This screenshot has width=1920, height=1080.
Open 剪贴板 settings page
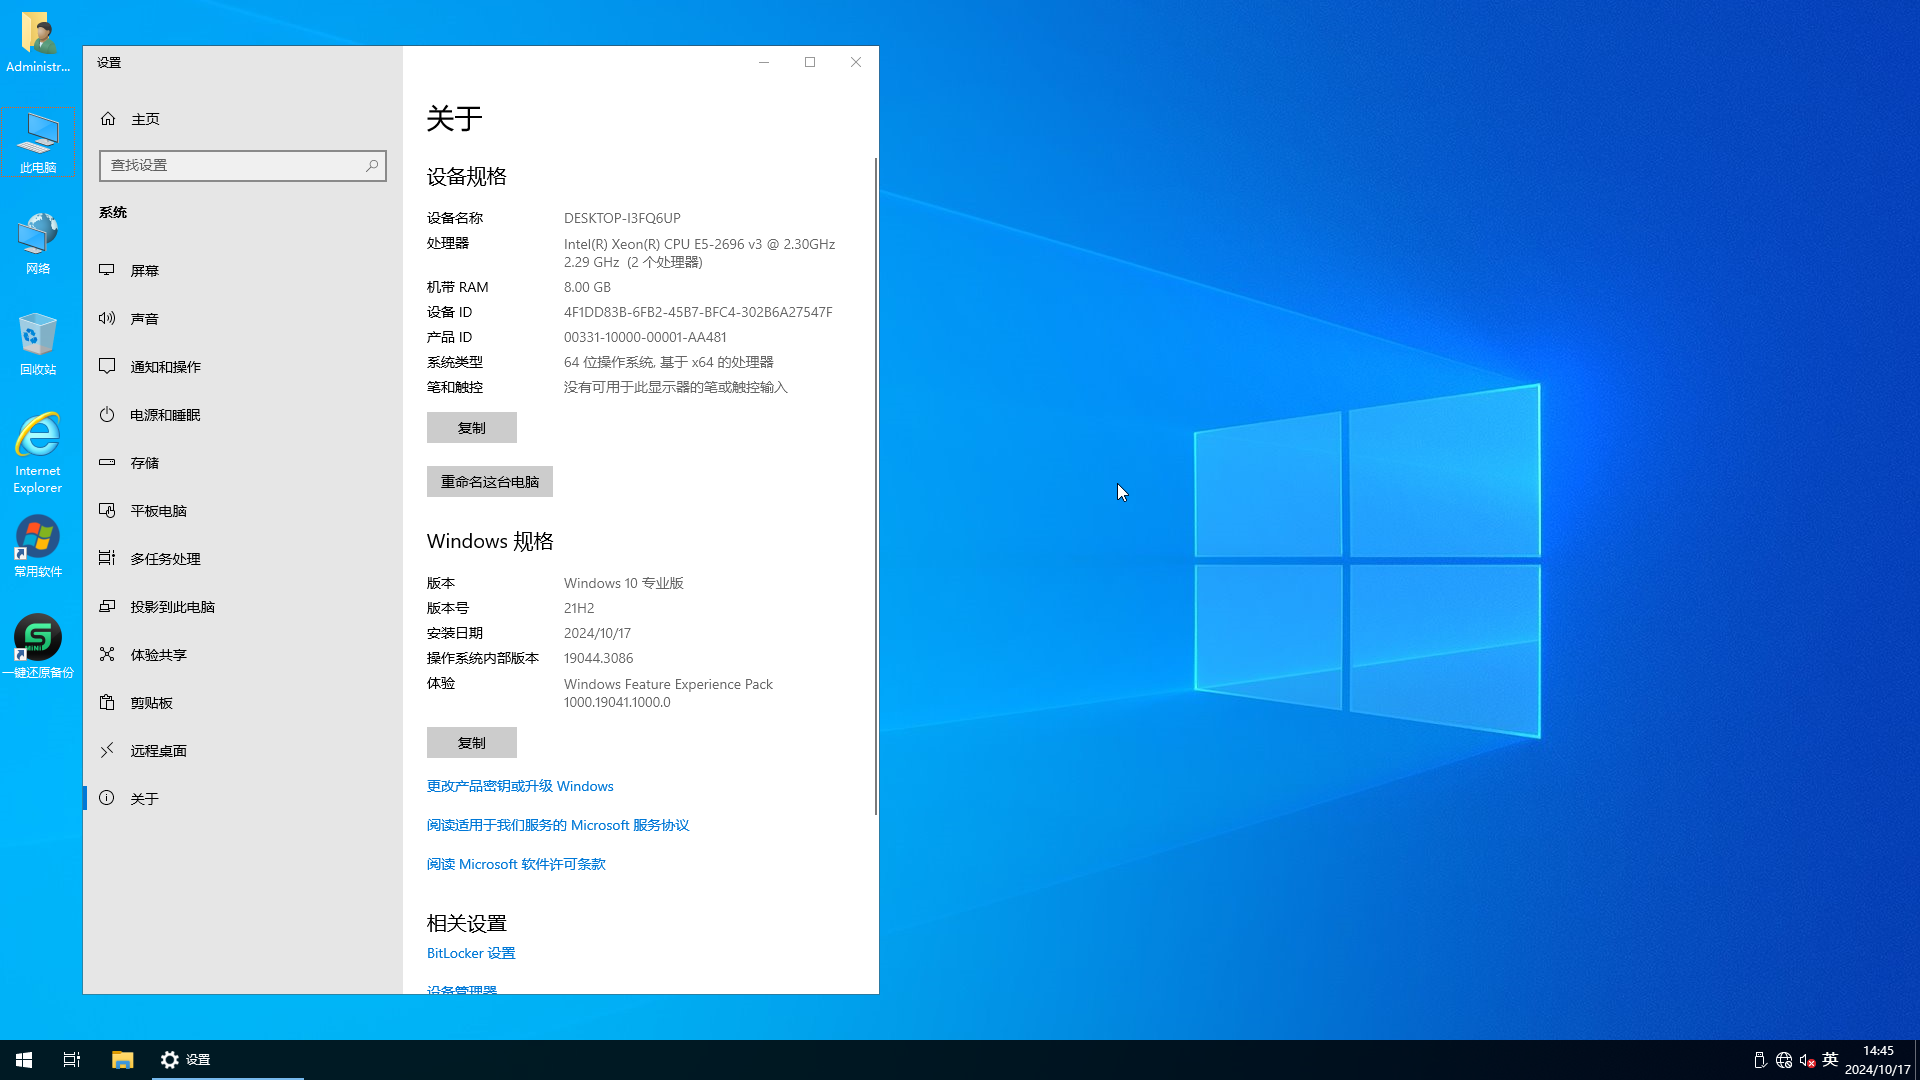click(x=243, y=702)
